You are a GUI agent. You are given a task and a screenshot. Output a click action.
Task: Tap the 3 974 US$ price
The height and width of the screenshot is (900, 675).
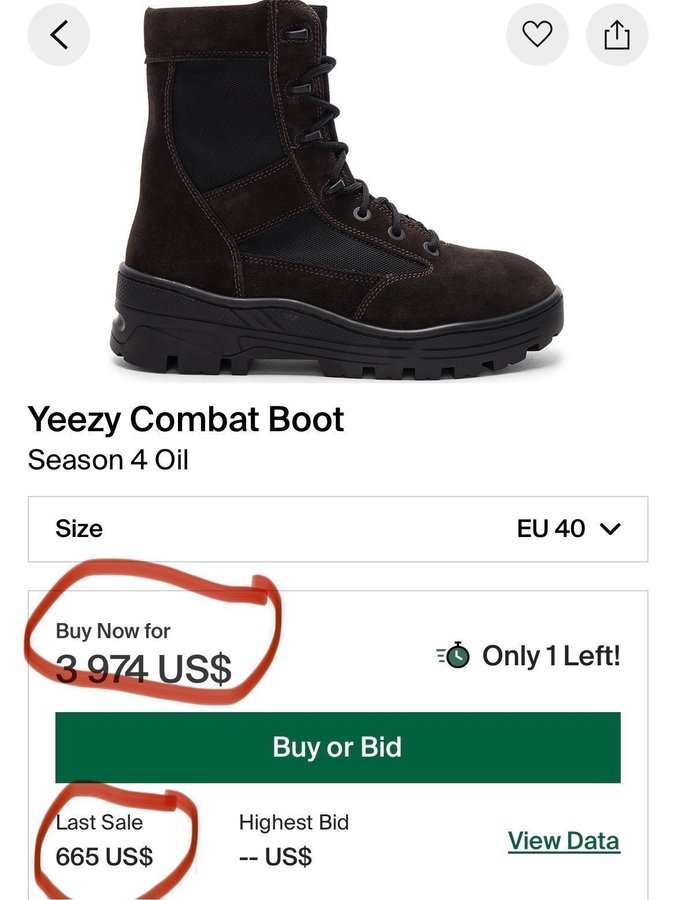pyautogui.click(x=143, y=669)
